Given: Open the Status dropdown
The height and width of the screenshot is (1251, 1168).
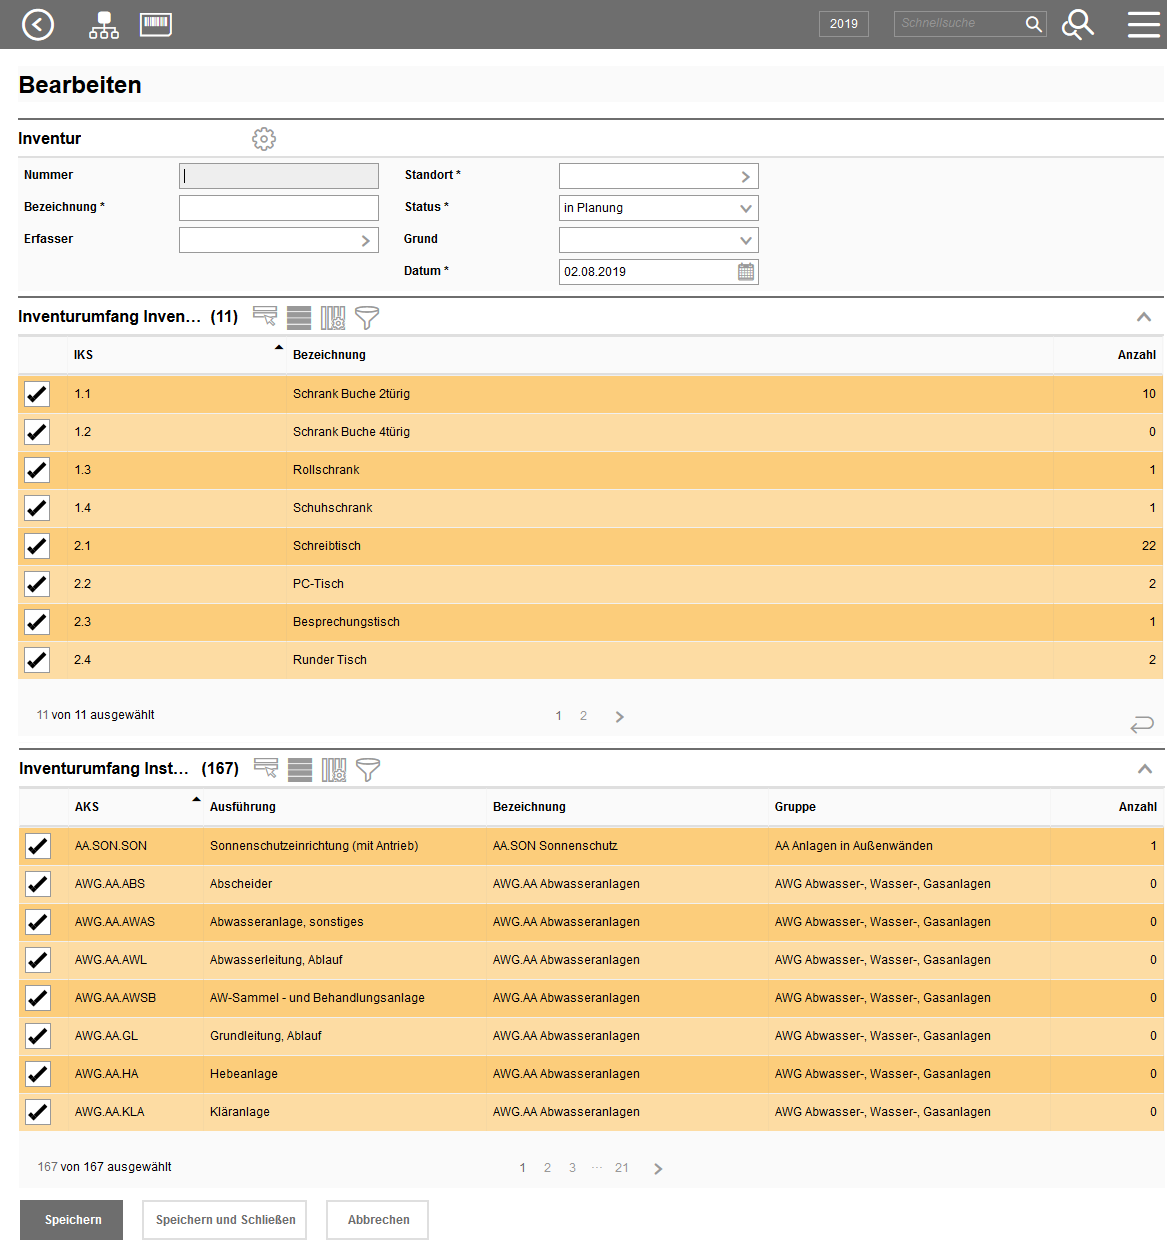Looking at the screenshot, I should (x=658, y=208).
